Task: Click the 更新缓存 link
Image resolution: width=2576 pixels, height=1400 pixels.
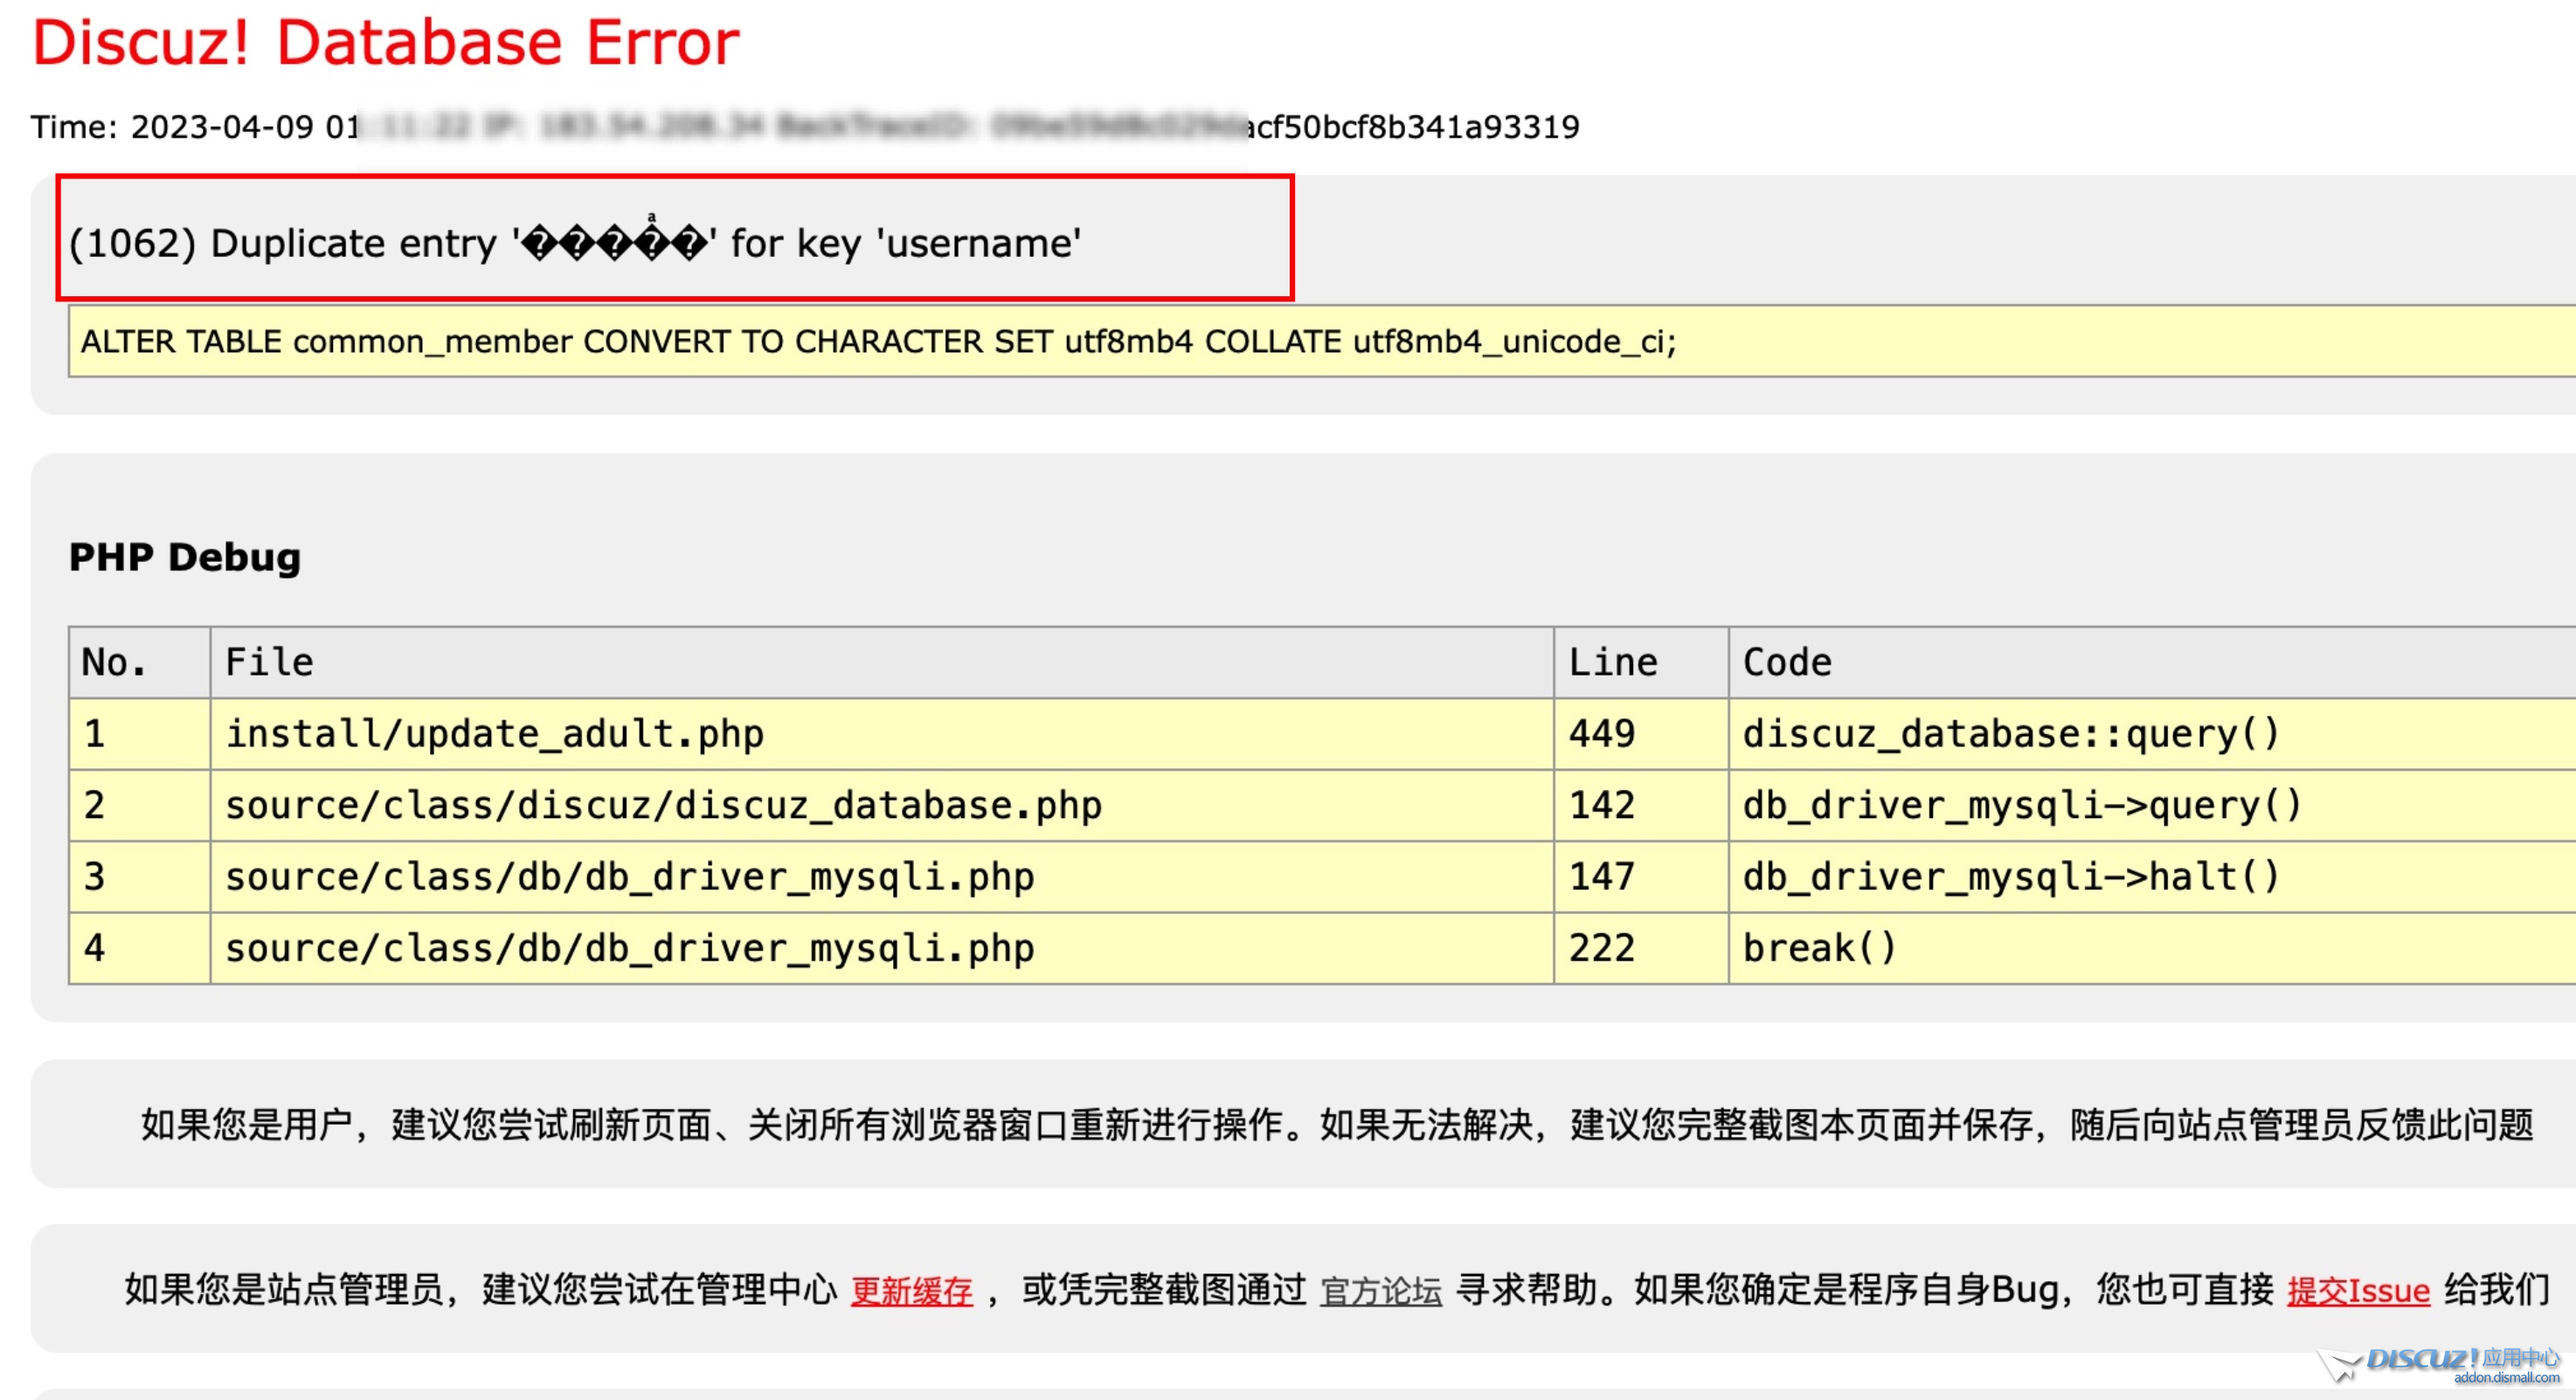Action: 911,1291
